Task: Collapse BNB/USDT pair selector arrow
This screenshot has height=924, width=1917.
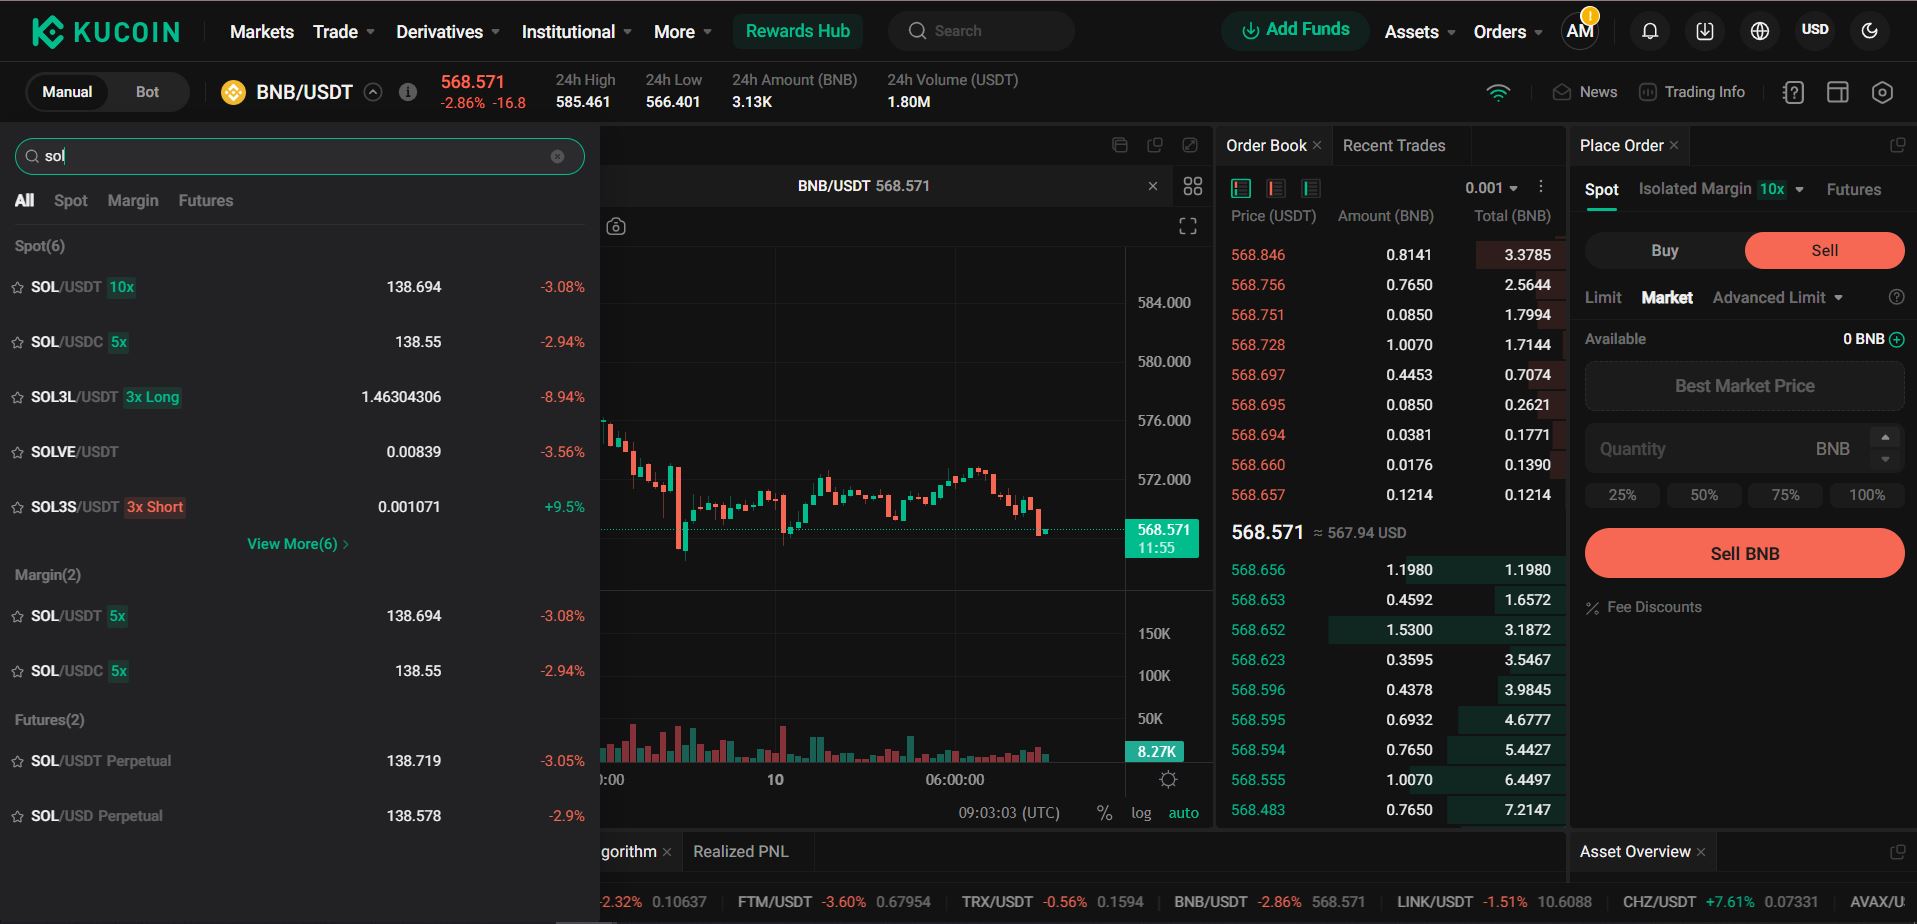Action: tap(373, 92)
